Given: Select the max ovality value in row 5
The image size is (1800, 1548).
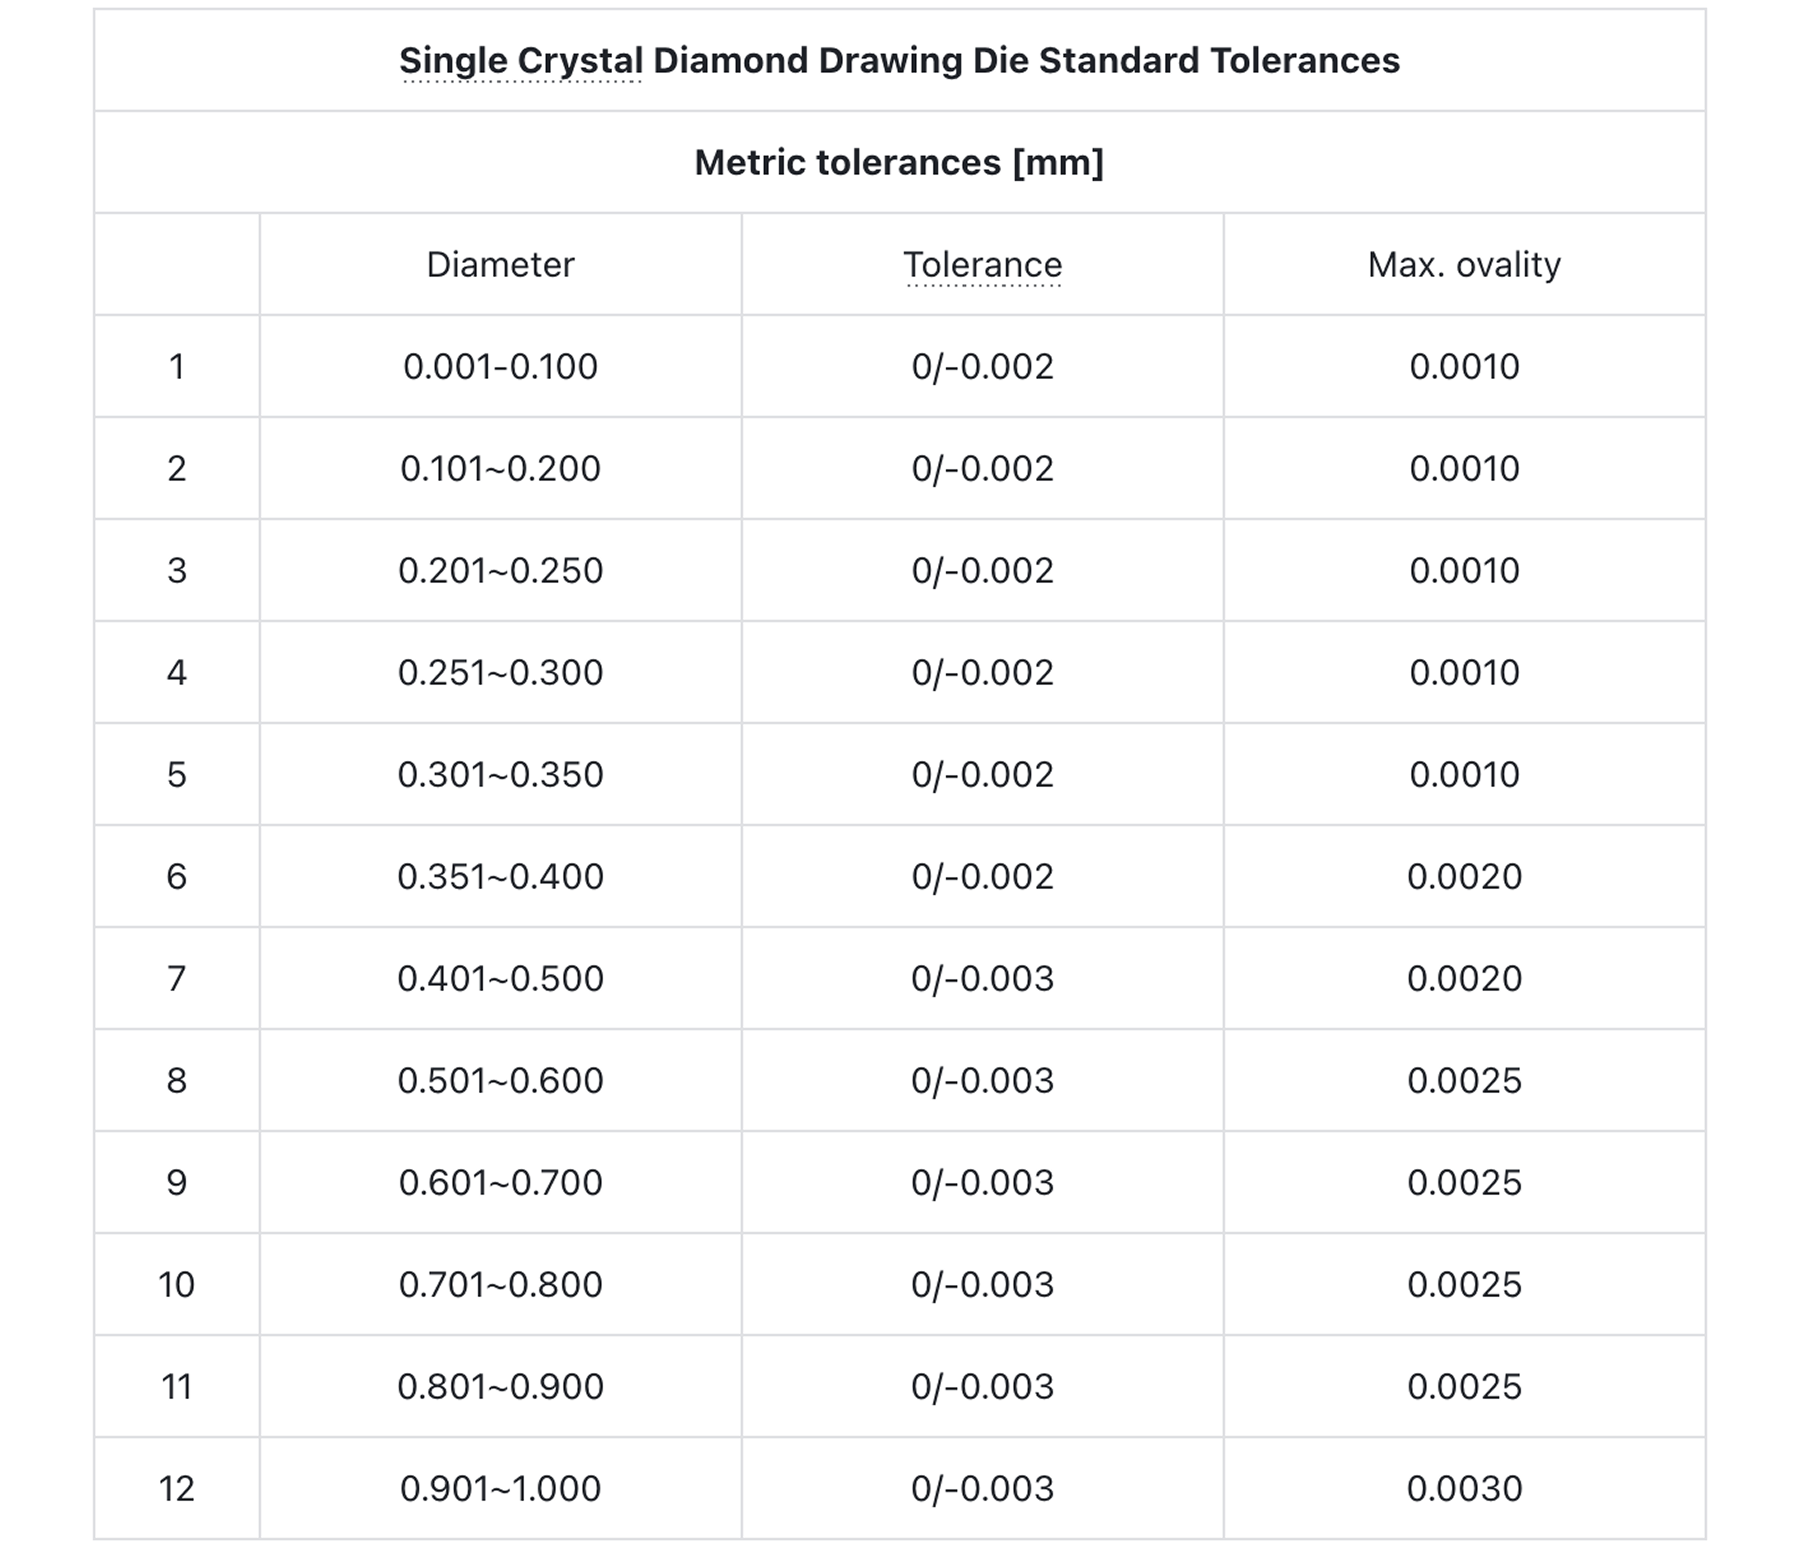Looking at the screenshot, I should click(1464, 774).
